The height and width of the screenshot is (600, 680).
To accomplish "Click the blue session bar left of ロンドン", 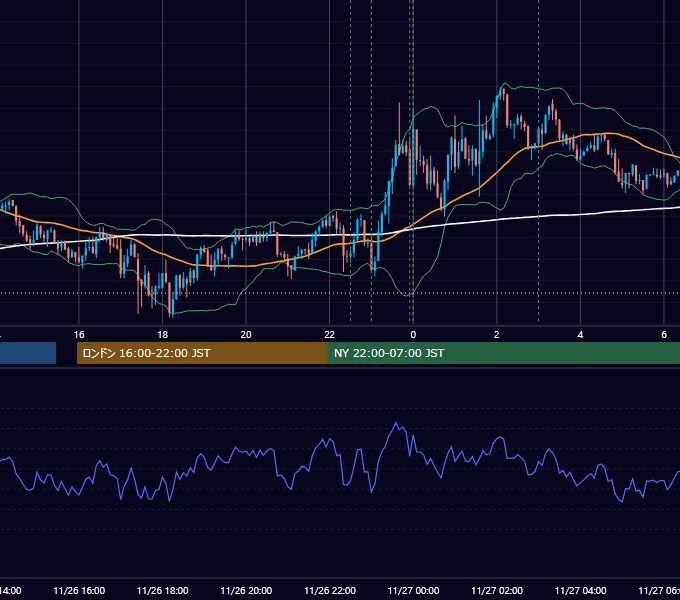I will pyautogui.click(x=28, y=353).
